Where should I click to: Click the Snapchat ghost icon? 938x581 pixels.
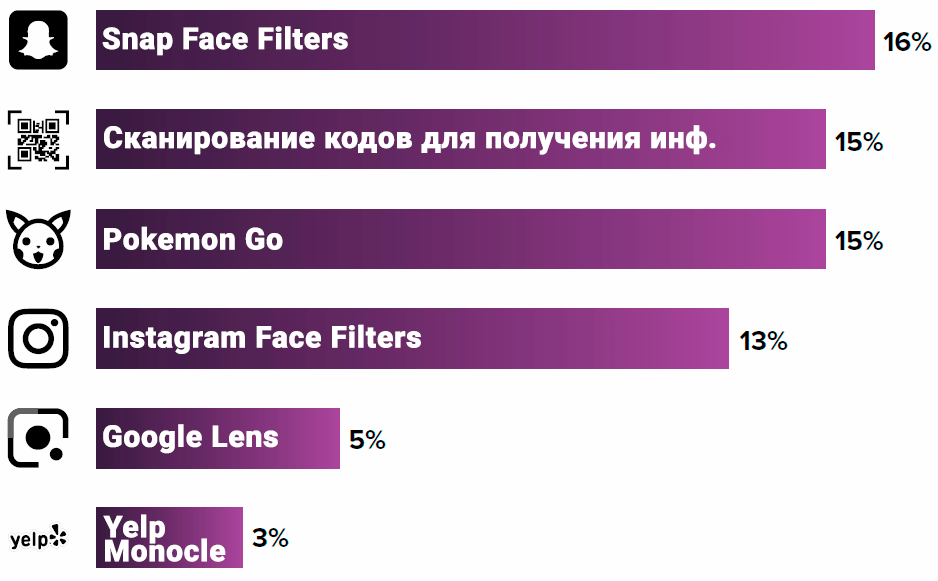[x=38, y=40]
